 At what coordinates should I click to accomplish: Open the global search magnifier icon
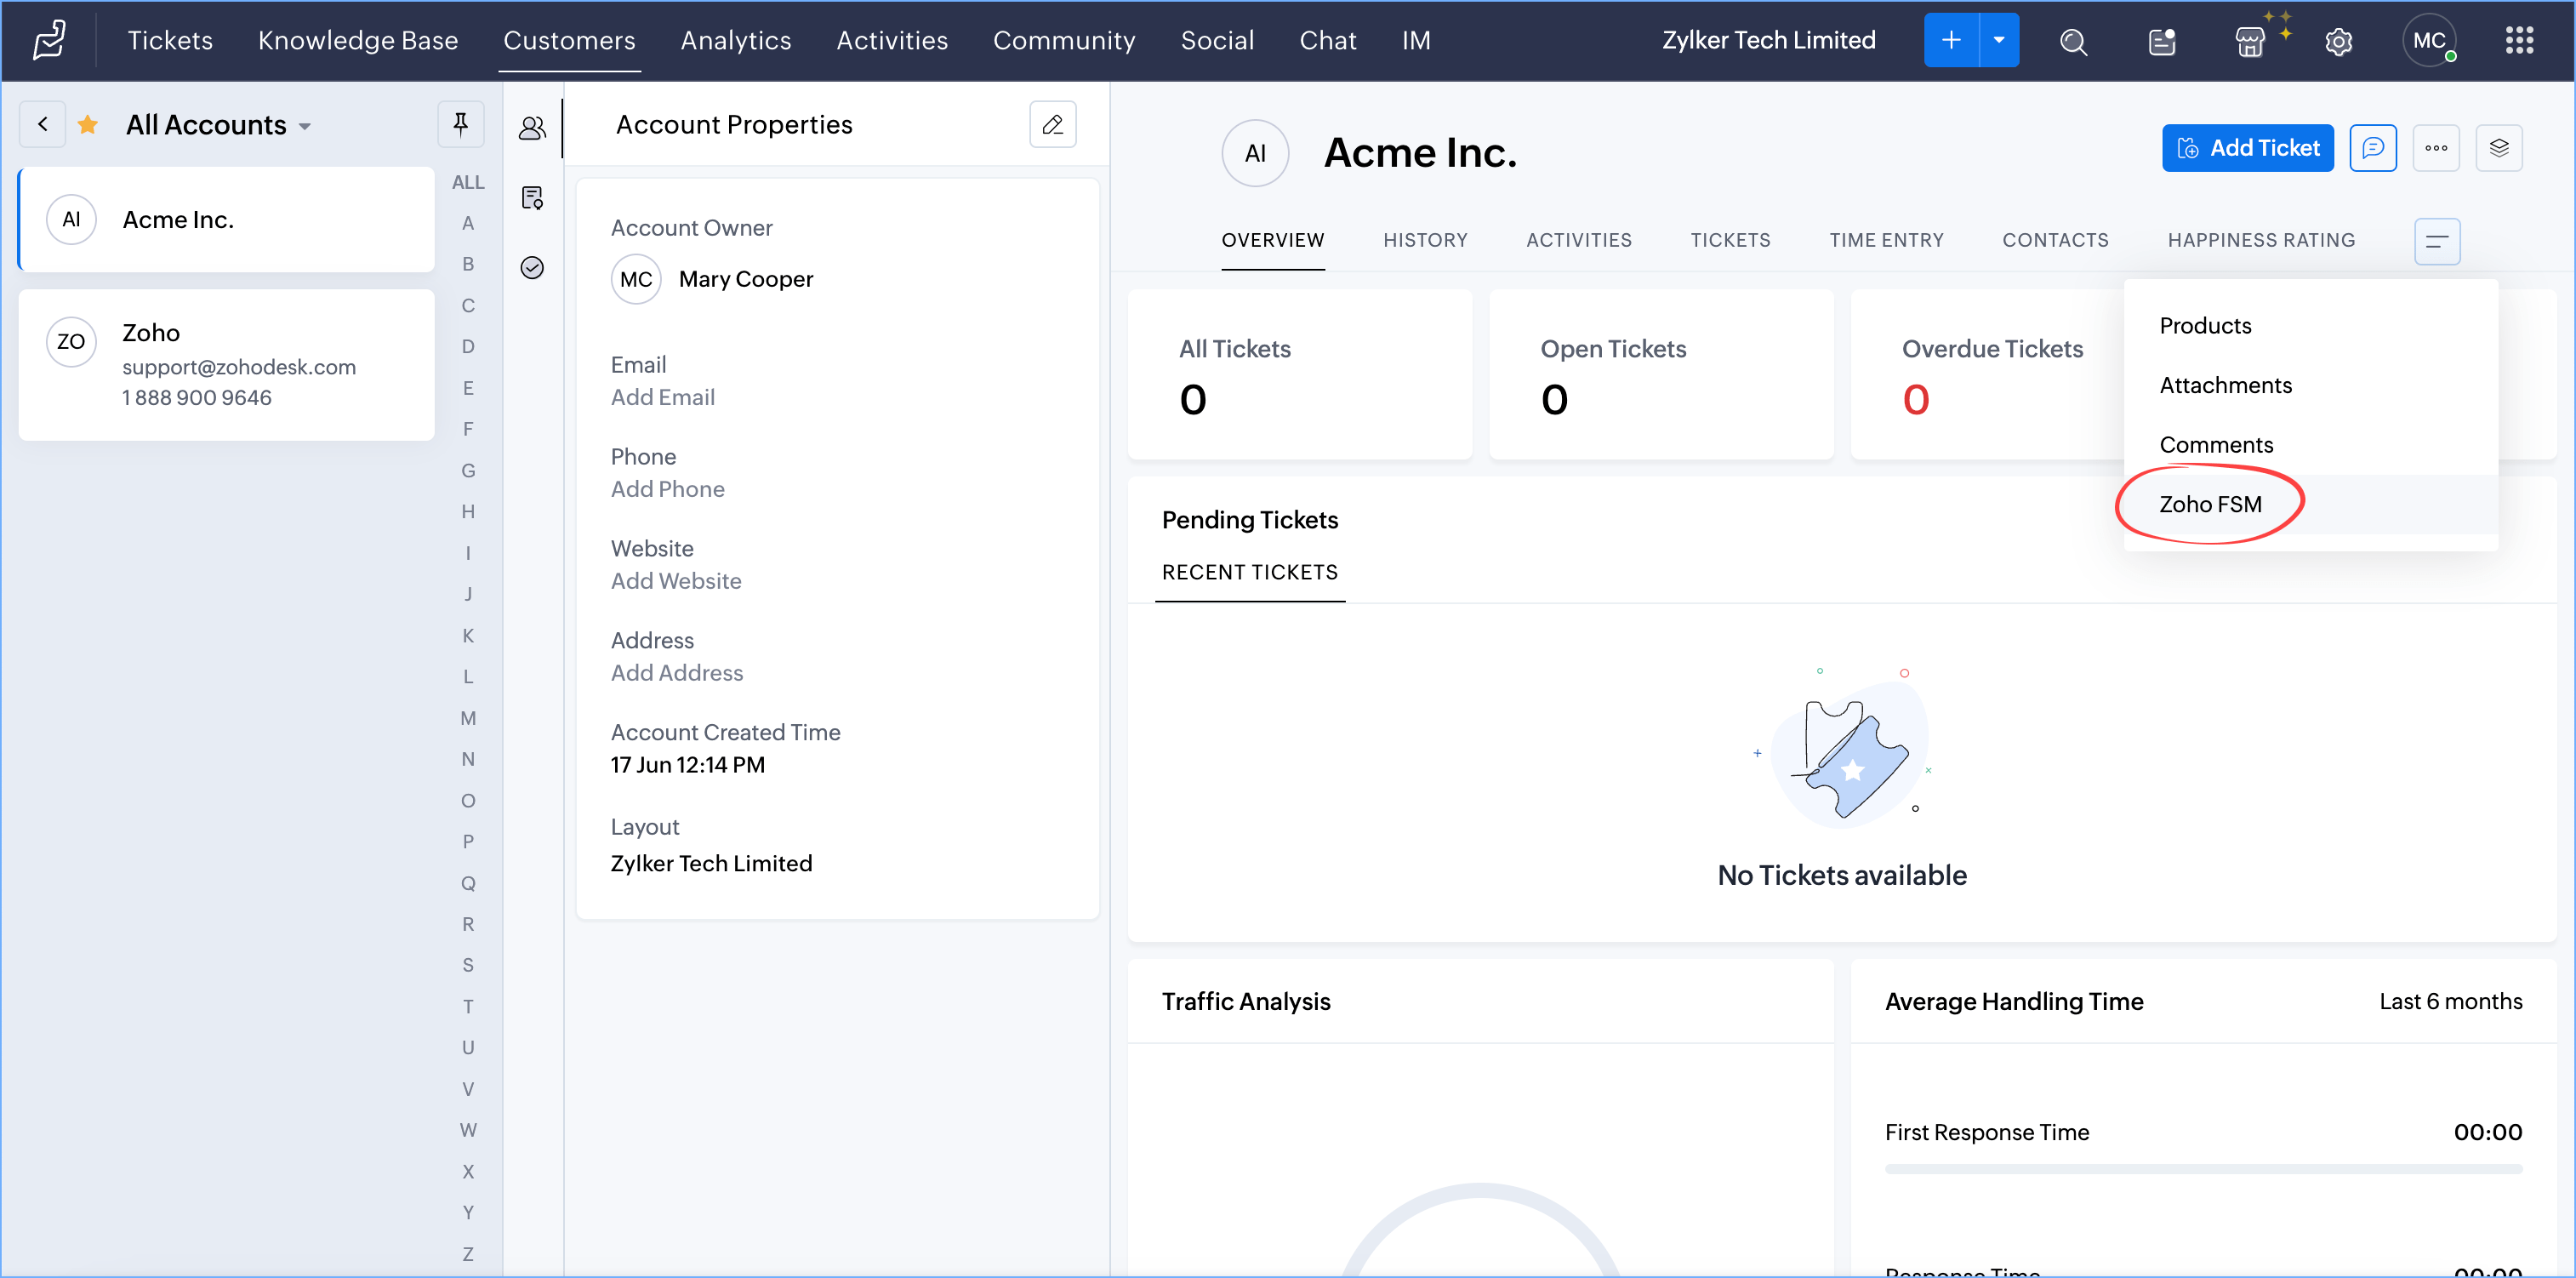(2073, 41)
